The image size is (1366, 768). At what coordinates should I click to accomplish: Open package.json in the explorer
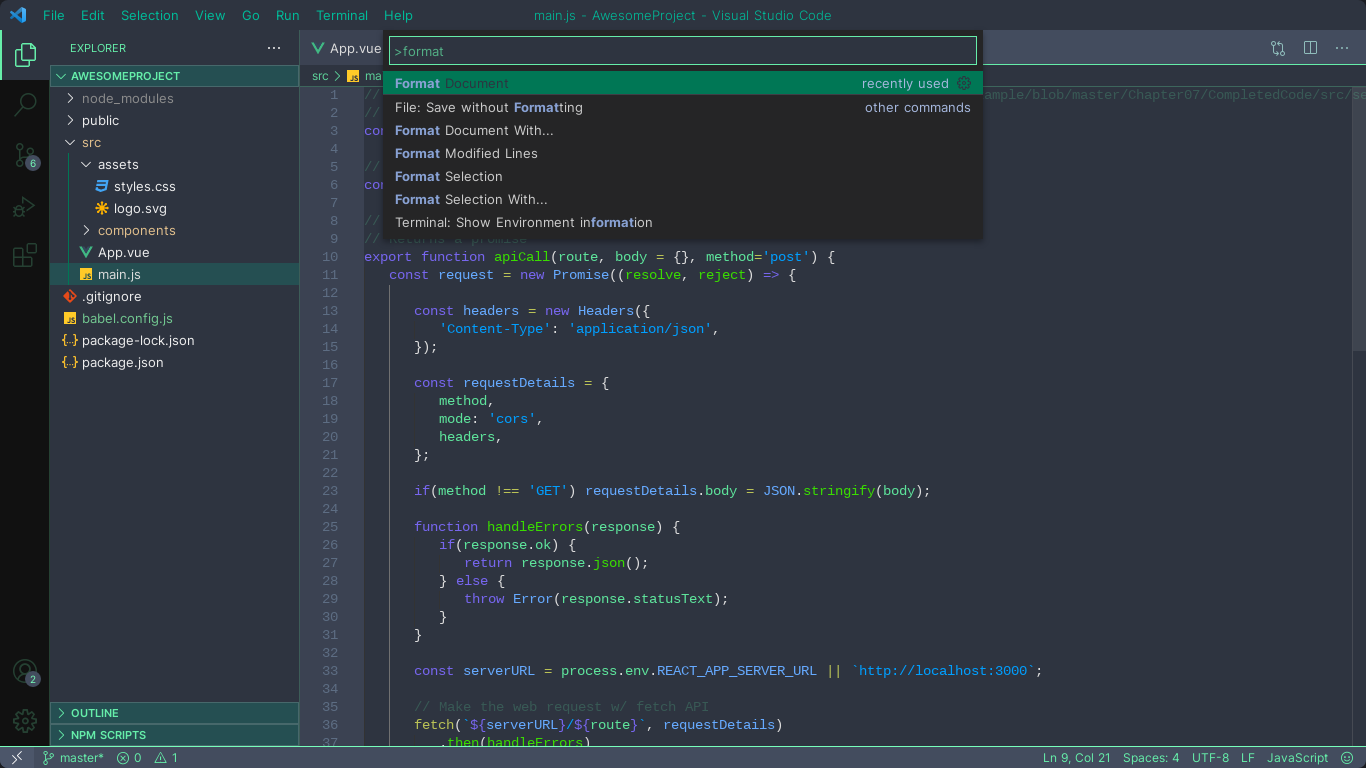(122, 362)
